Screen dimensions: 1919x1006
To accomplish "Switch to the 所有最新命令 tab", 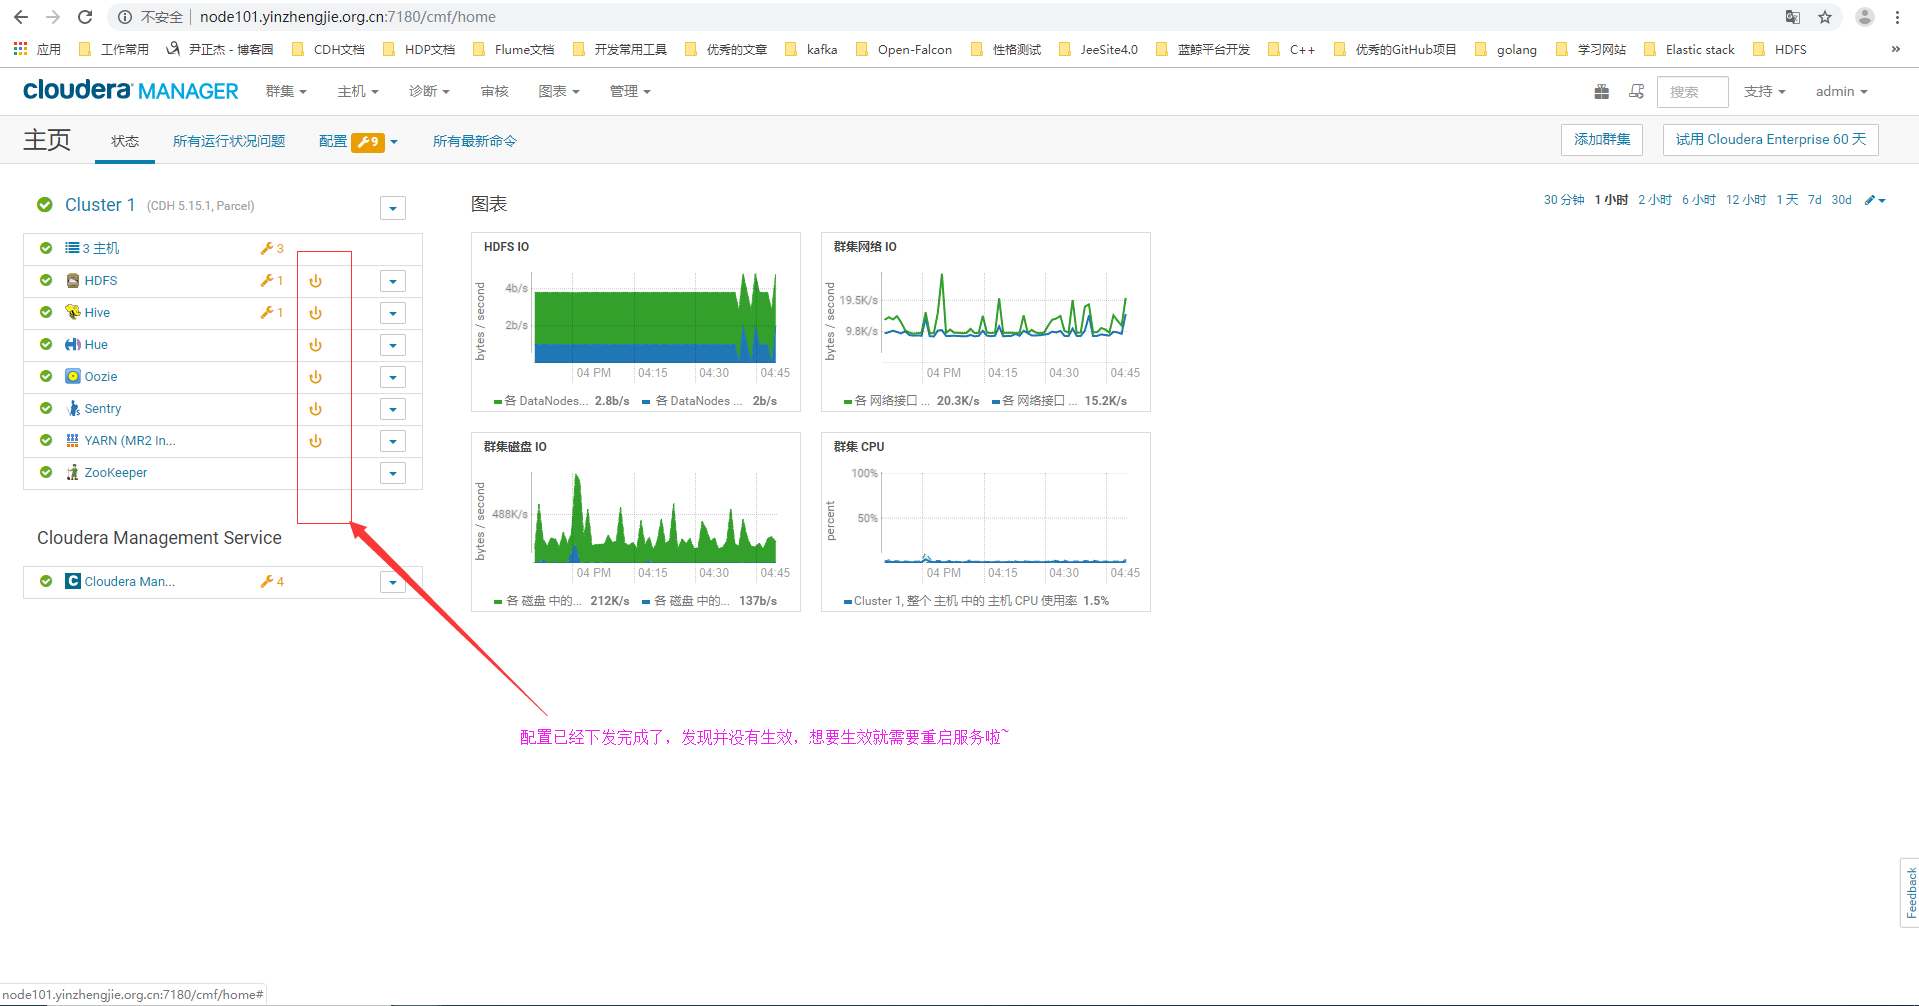I will tap(475, 141).
